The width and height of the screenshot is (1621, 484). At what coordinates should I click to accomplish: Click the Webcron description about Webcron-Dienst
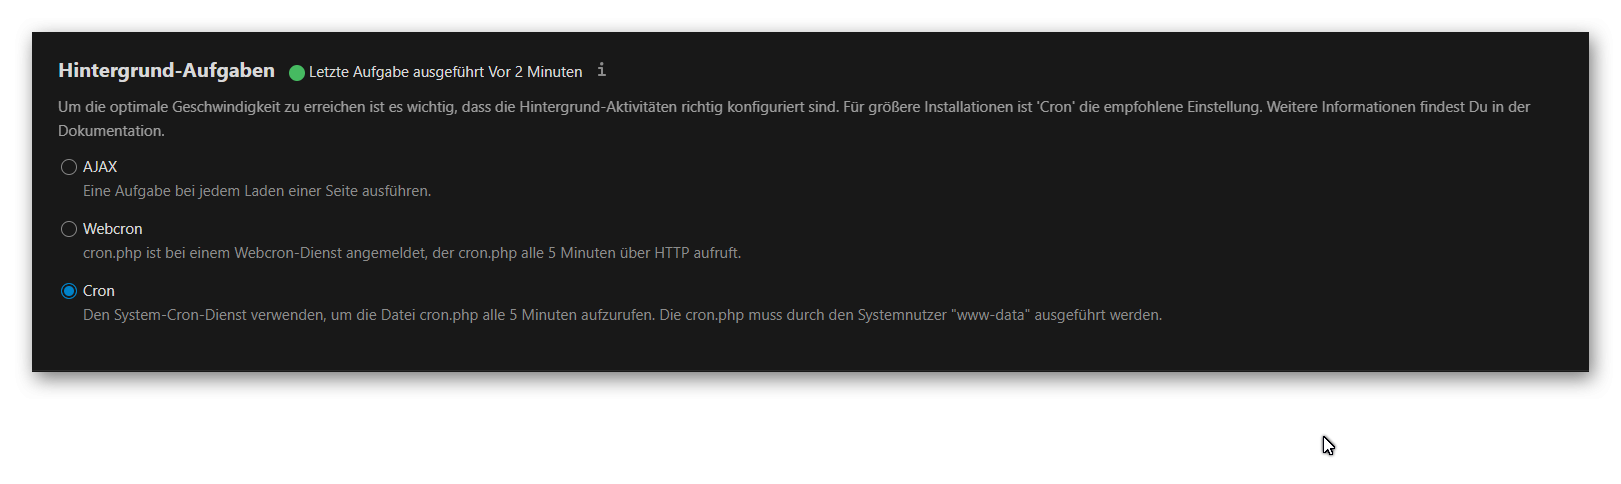(412, 253)
